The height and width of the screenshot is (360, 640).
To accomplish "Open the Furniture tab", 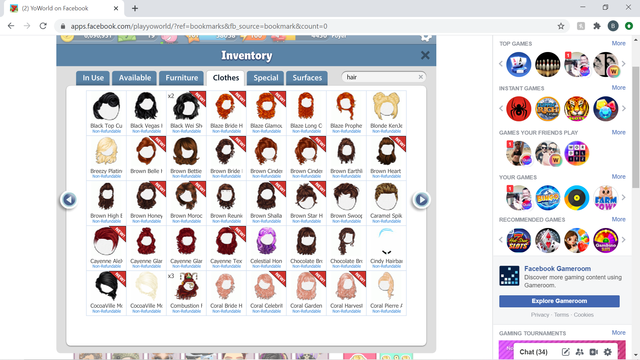I will coord(182,78).
